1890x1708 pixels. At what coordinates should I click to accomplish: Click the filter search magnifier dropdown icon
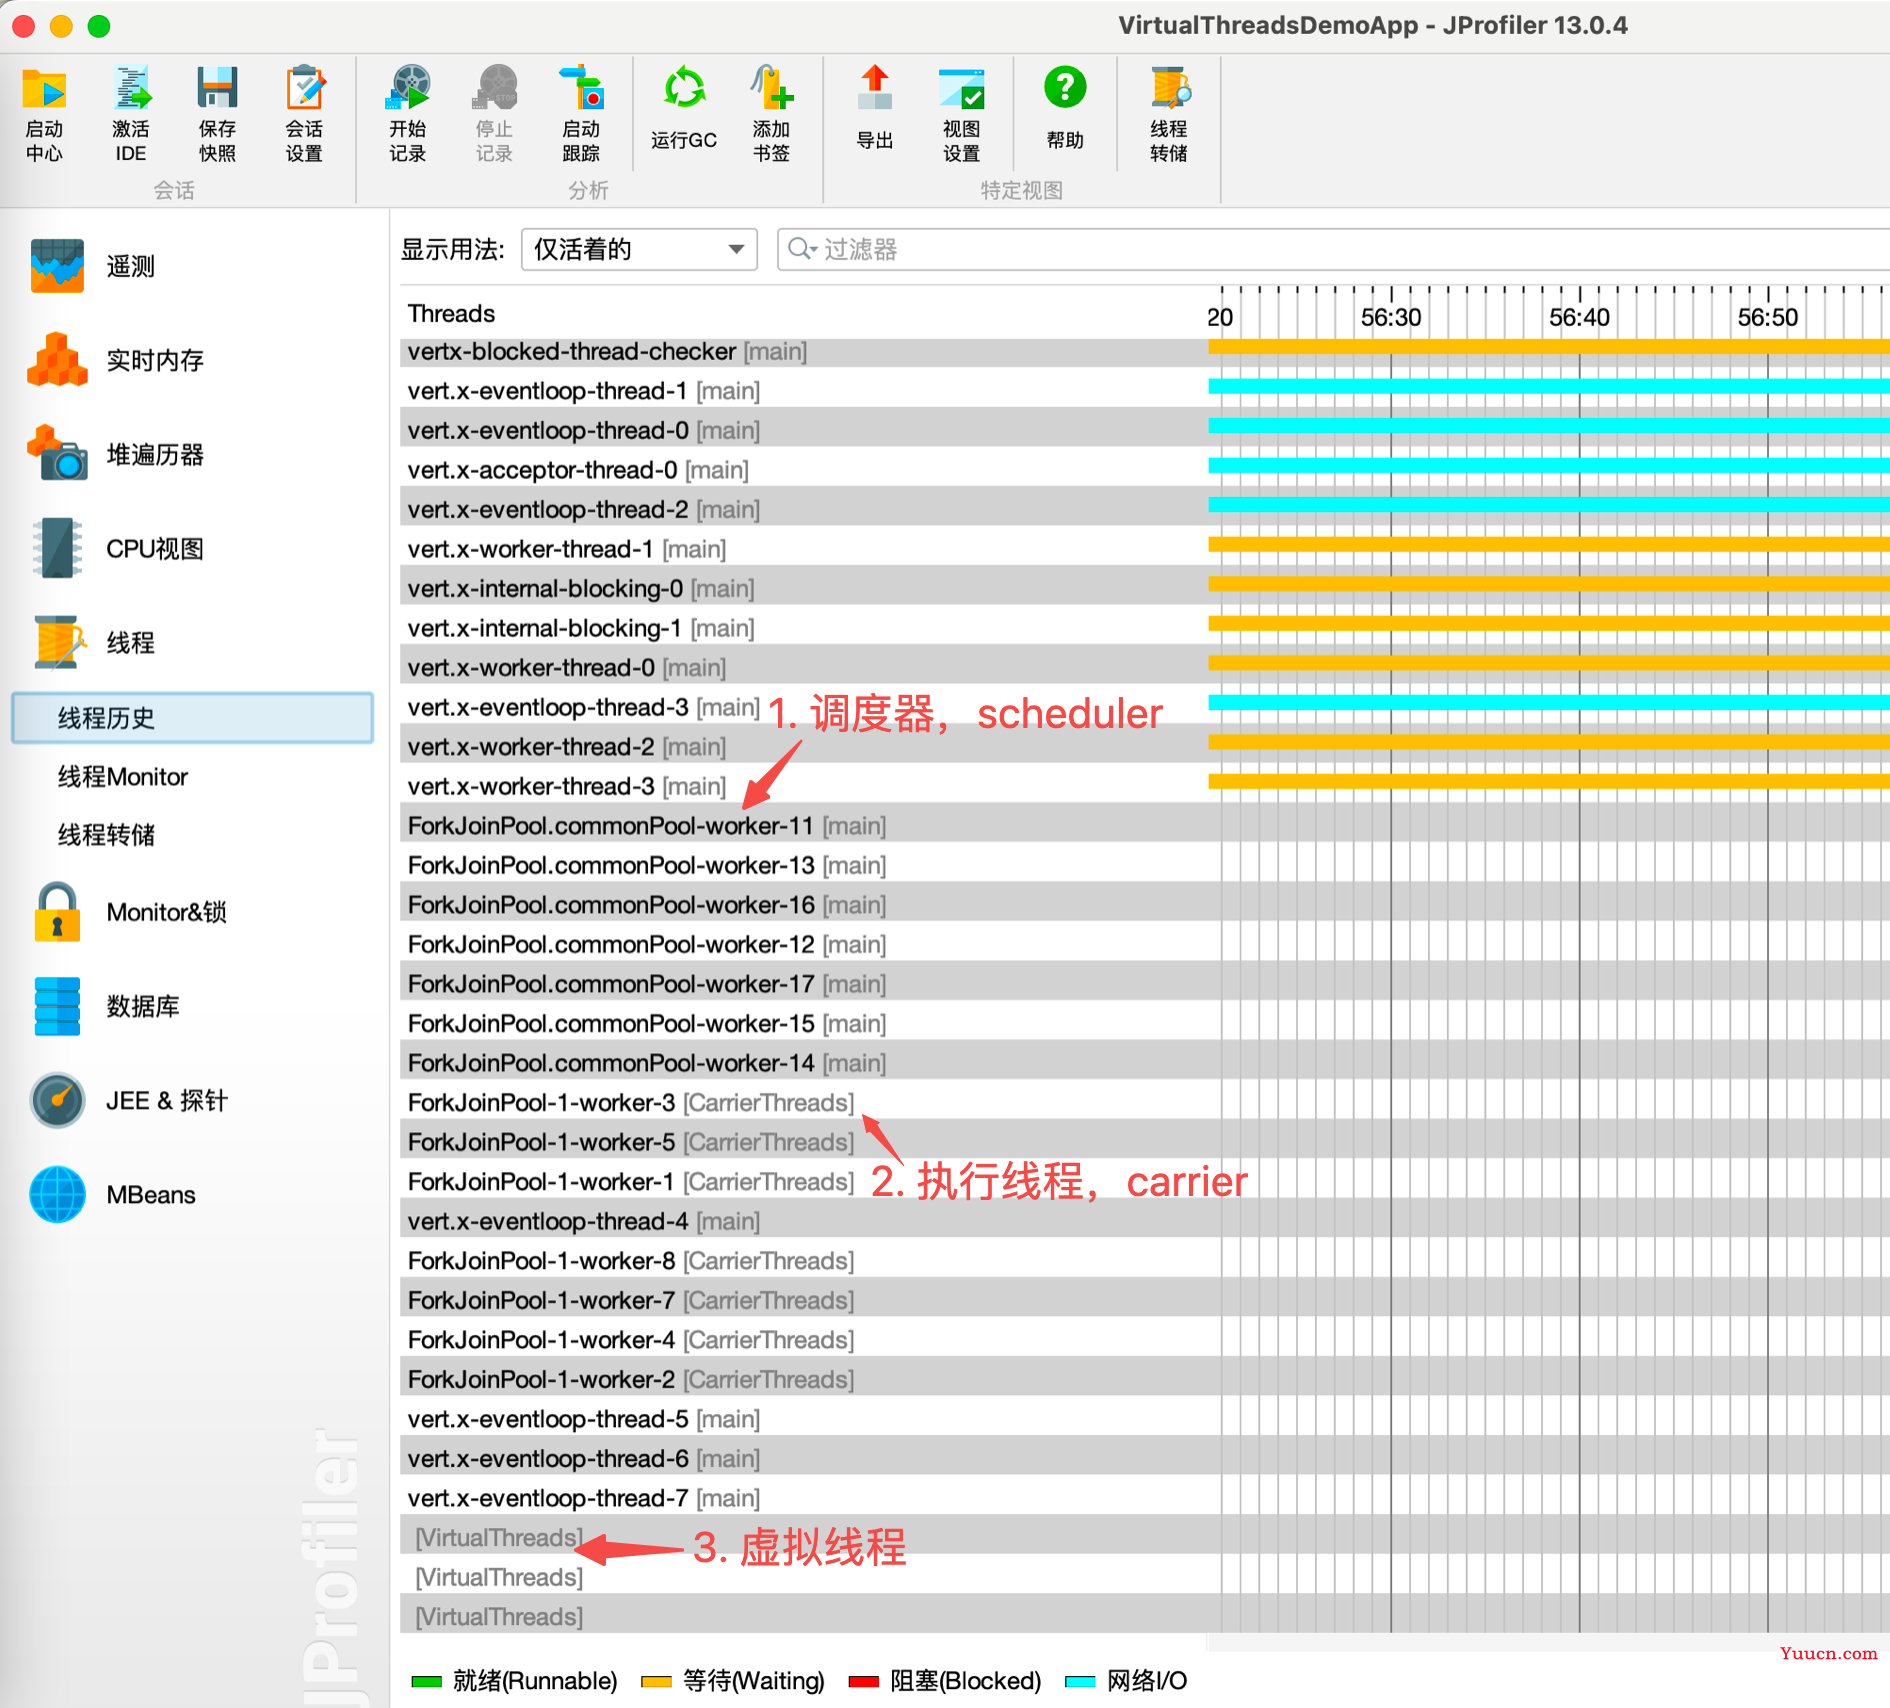point(802,249)
